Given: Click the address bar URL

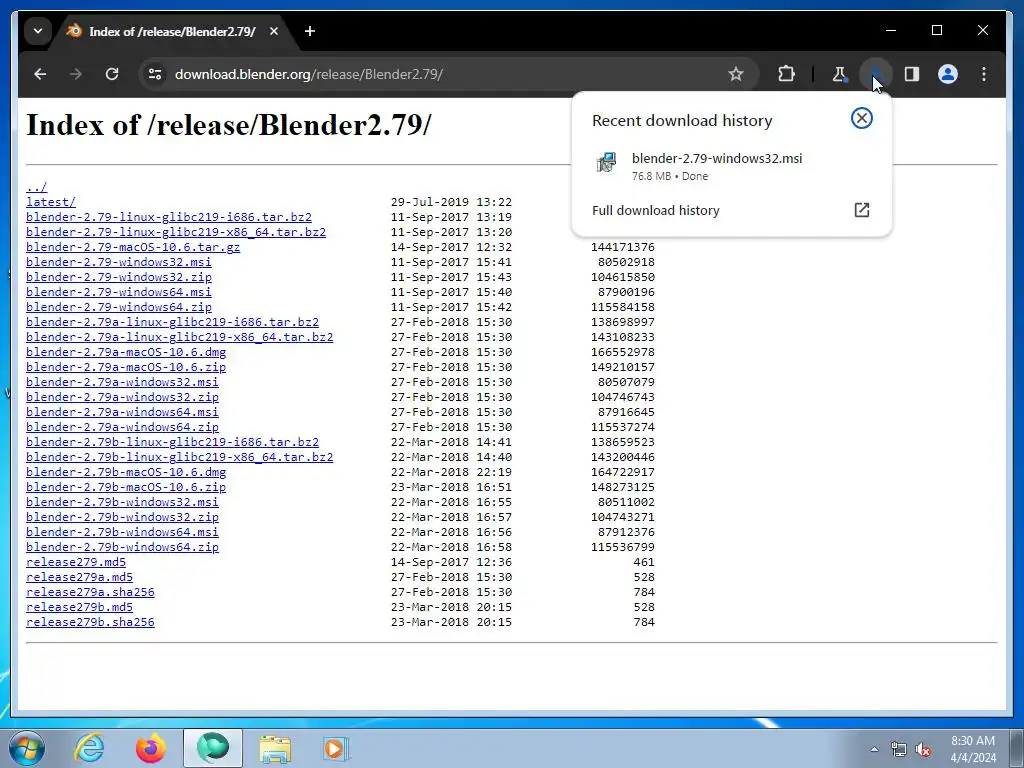Looking at the screenshot, I should point(309,74).
